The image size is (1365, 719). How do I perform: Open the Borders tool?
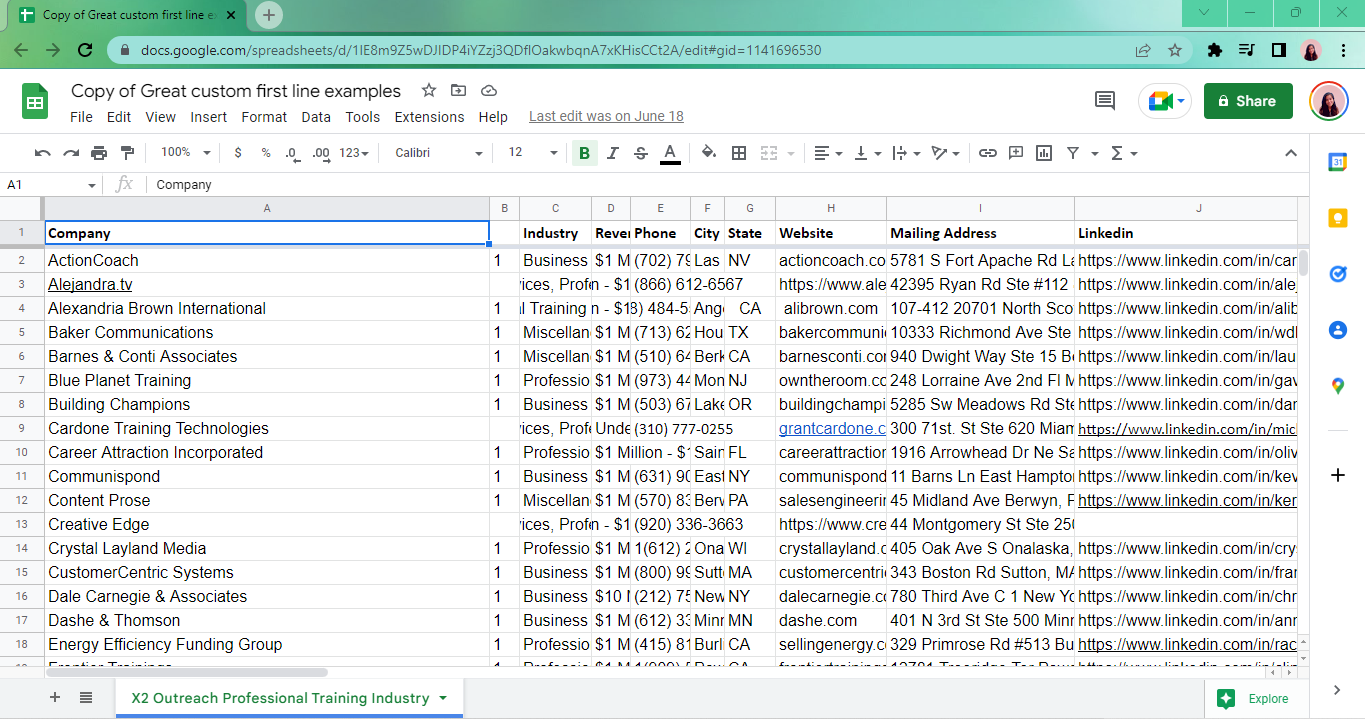739,153
